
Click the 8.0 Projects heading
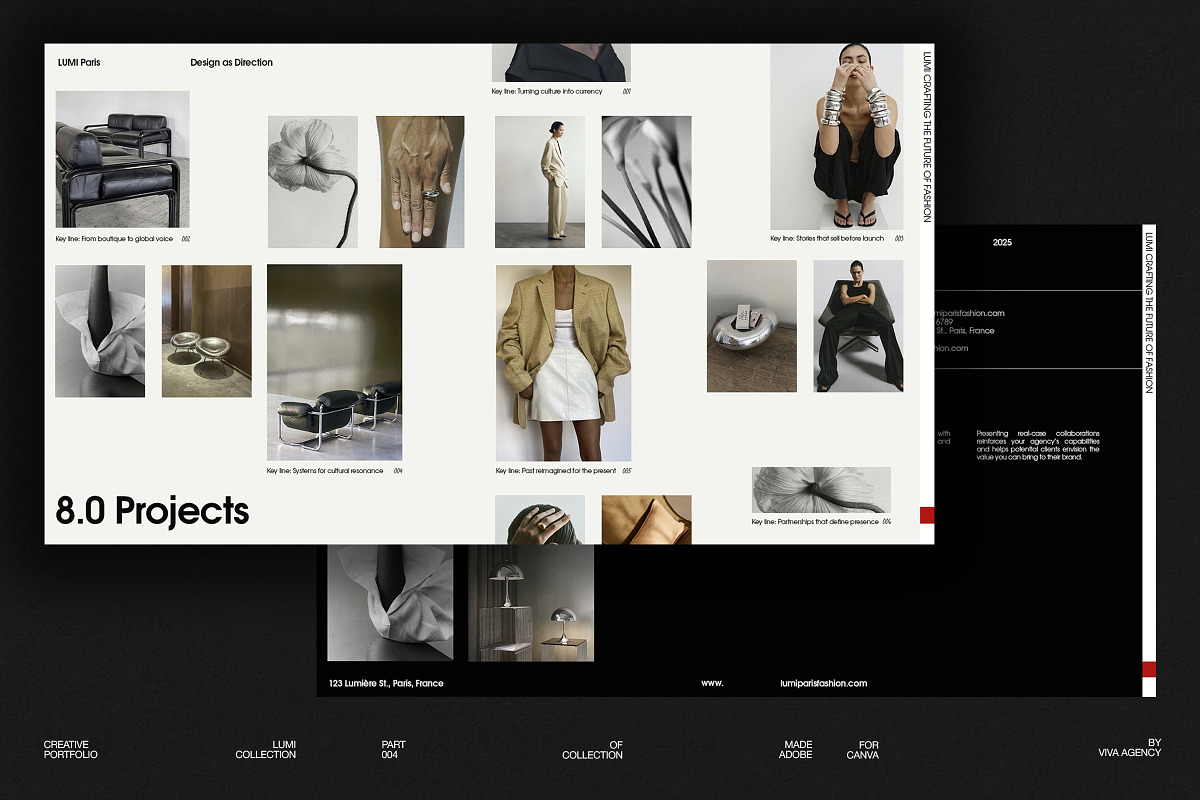point(152,510)
